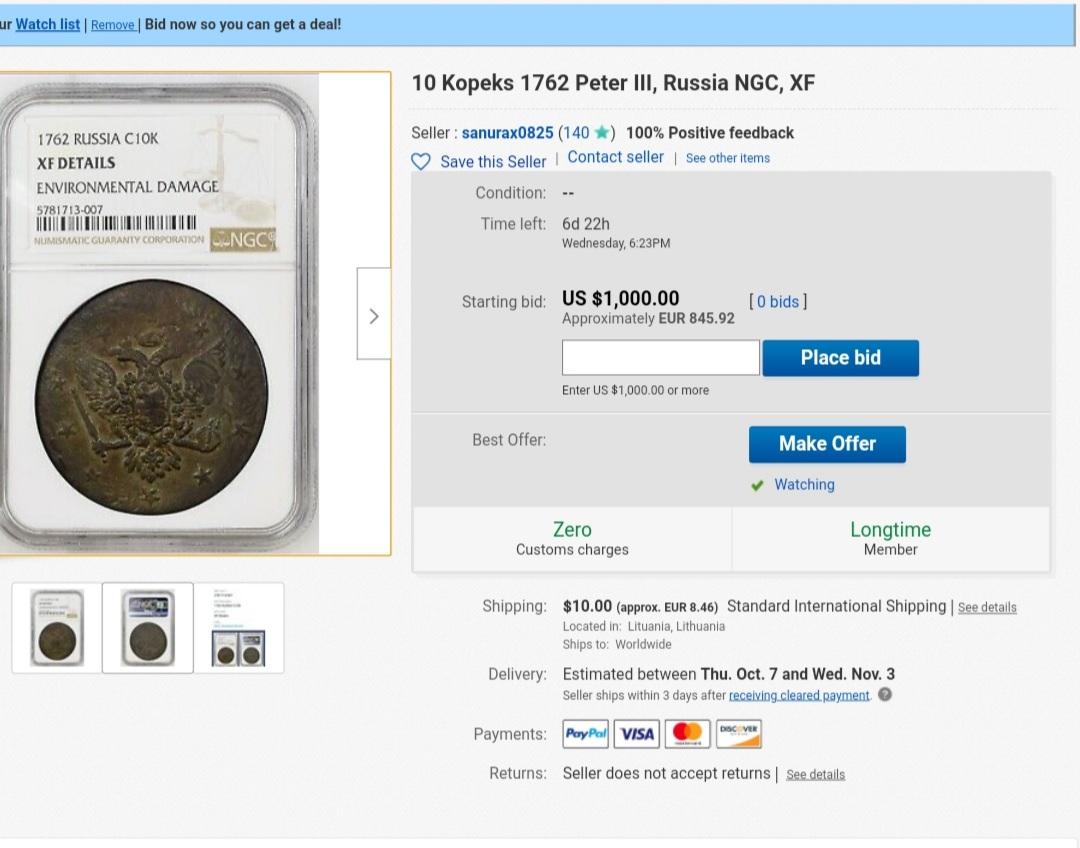
Task: Click the heart icon to save seller
Action: click(x=421, y=162)
